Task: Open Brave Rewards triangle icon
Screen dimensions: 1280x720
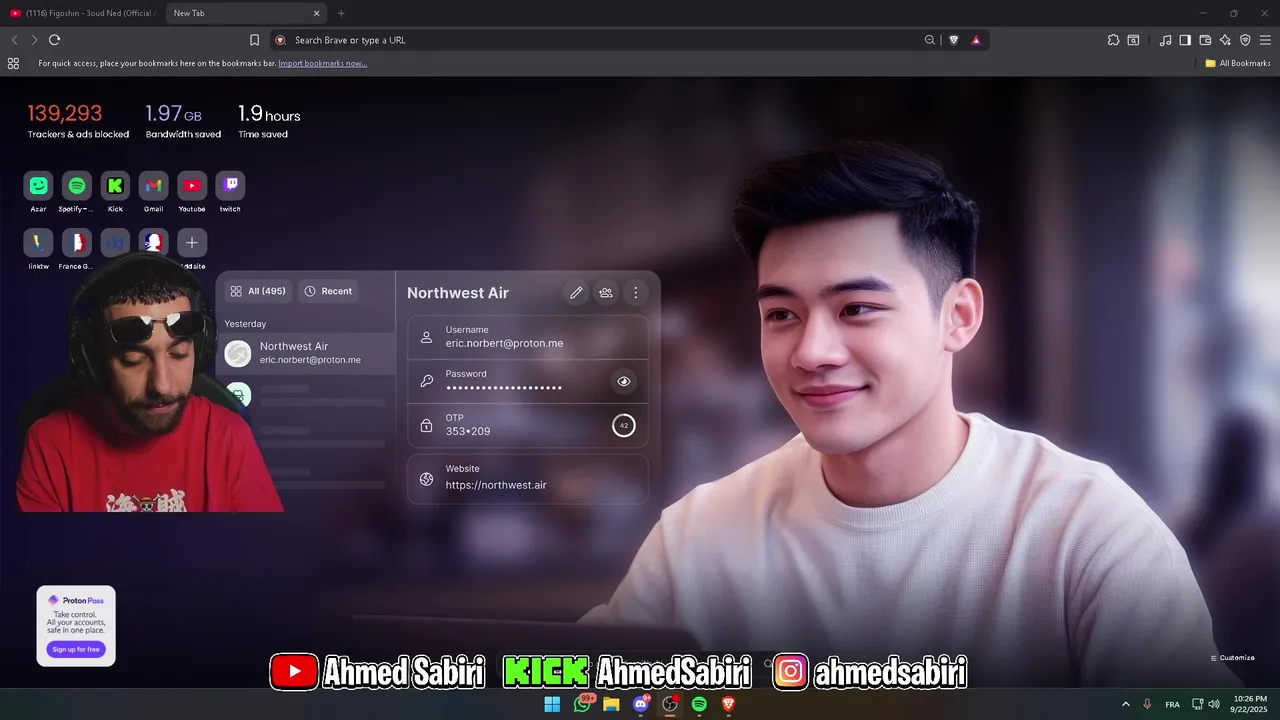Action: 976,40
